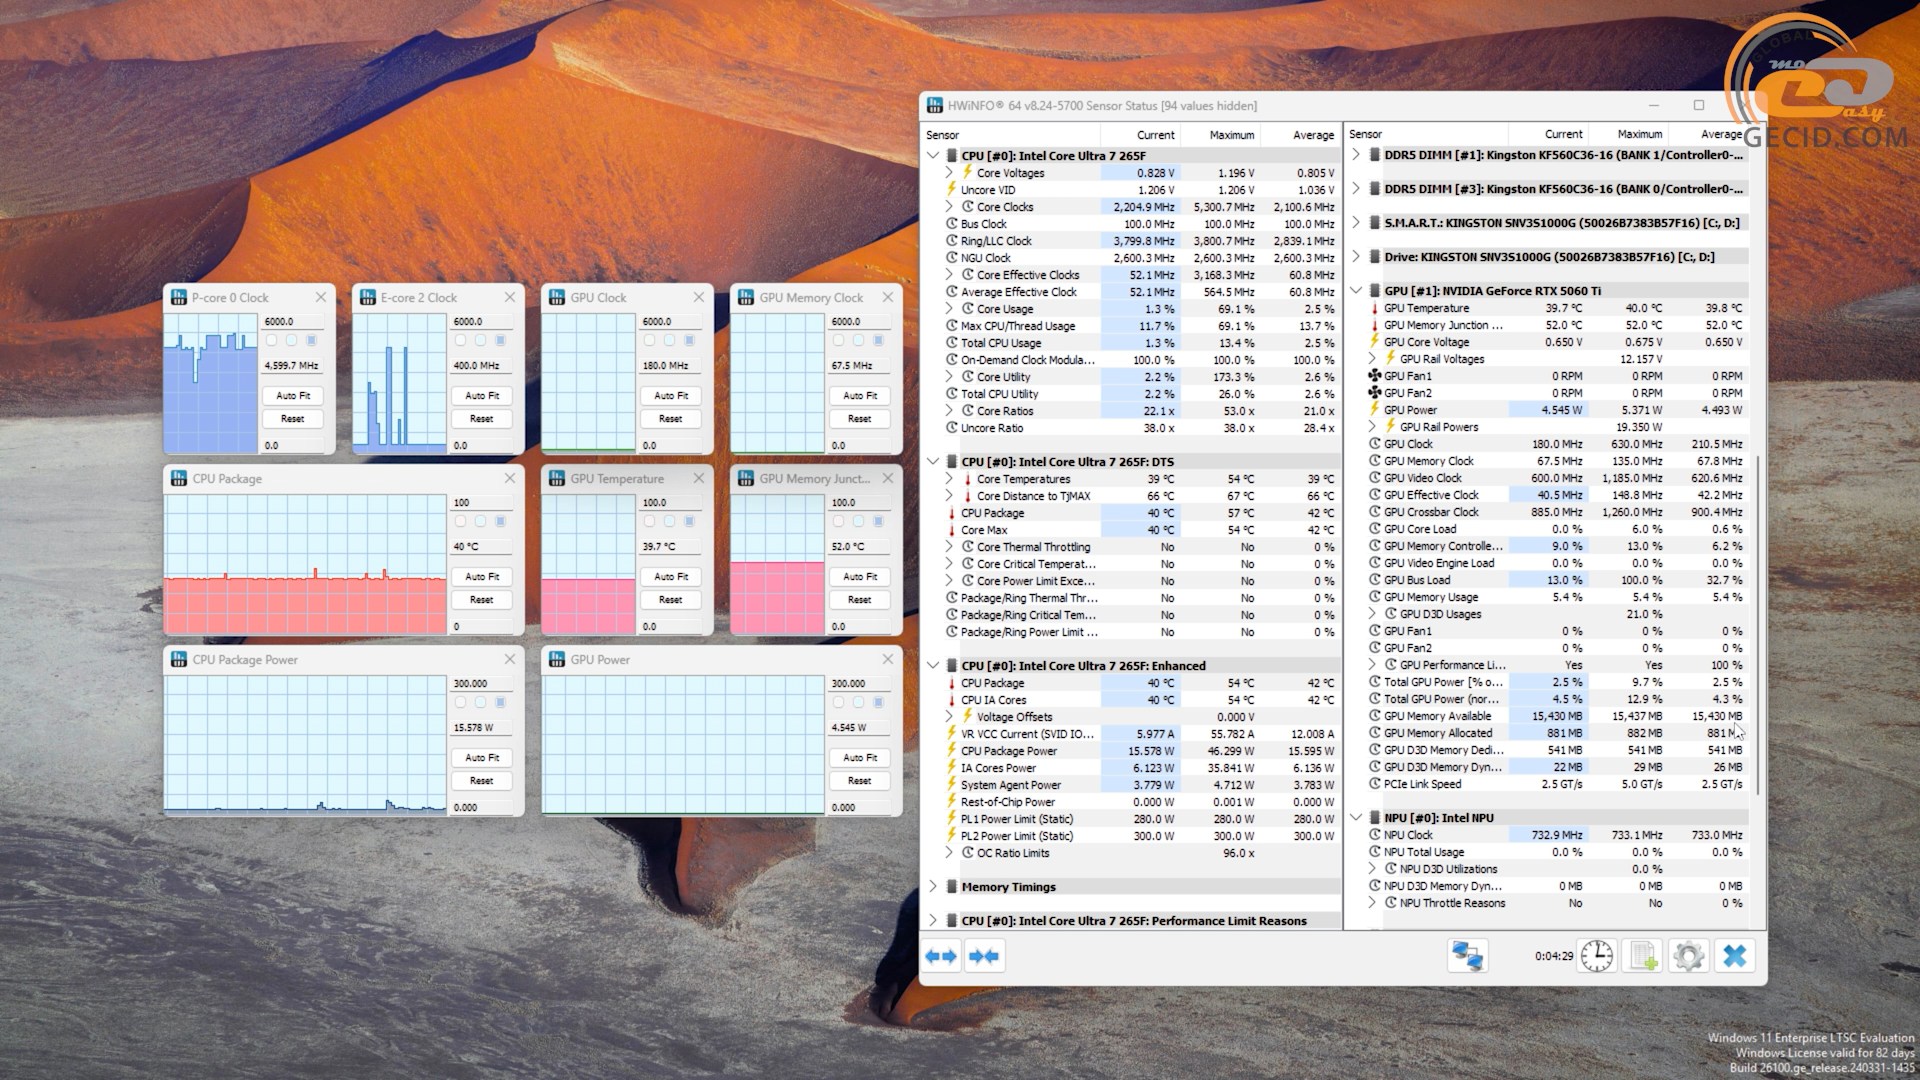Screen dimensions: 1920x1080
Task: Start logging with the log file icon
Action: [x=1643, y=956]
